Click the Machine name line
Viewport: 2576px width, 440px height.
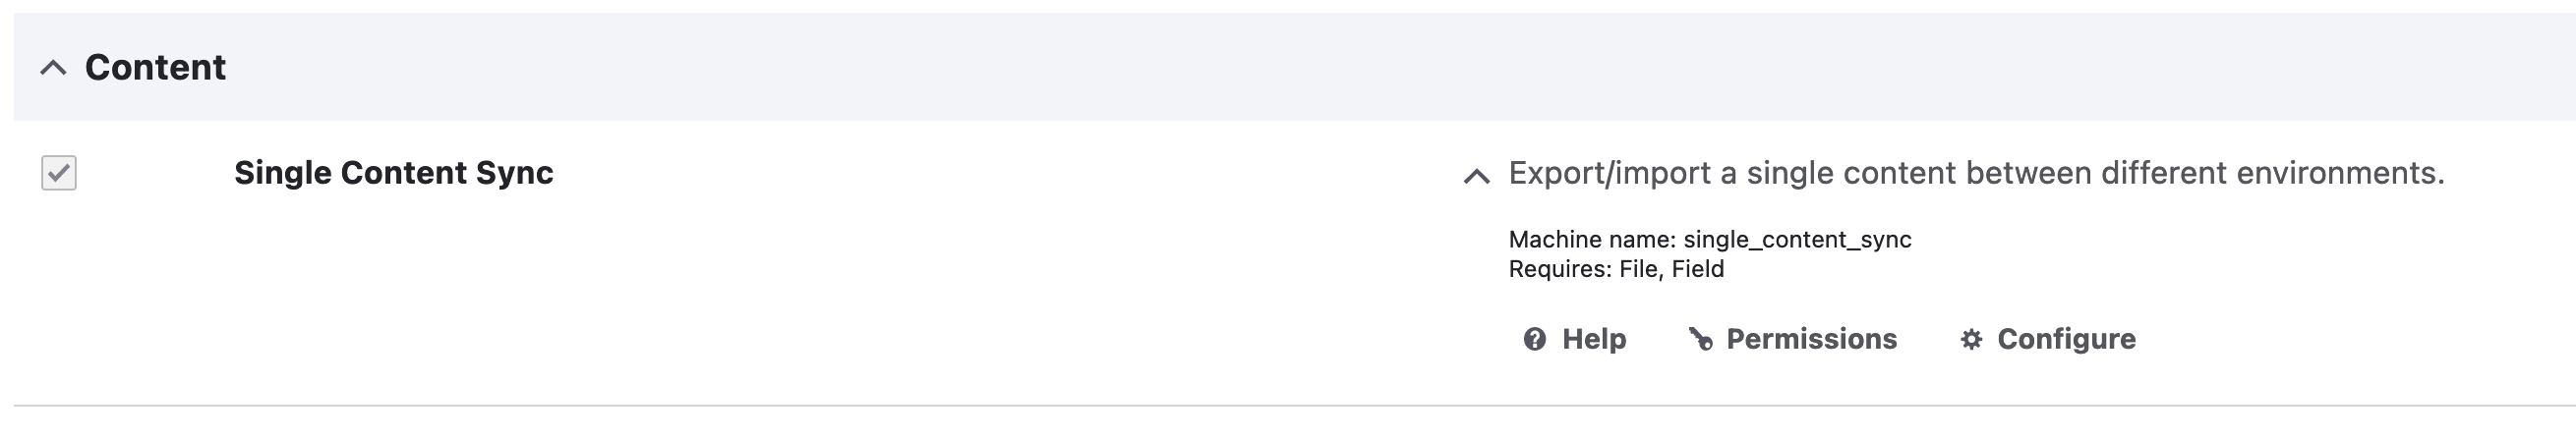click(x=1709, y=240)
